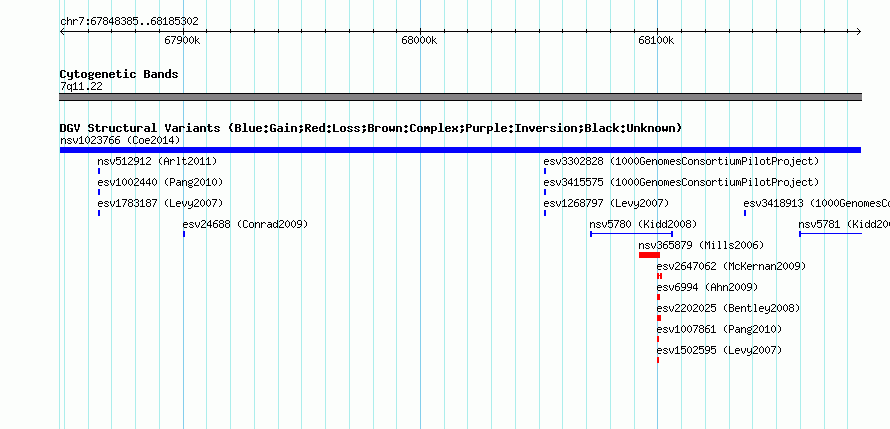Select esv6994 (Ahn2009) label
Viewport: 890px width, 429px height.
(707, 287)
